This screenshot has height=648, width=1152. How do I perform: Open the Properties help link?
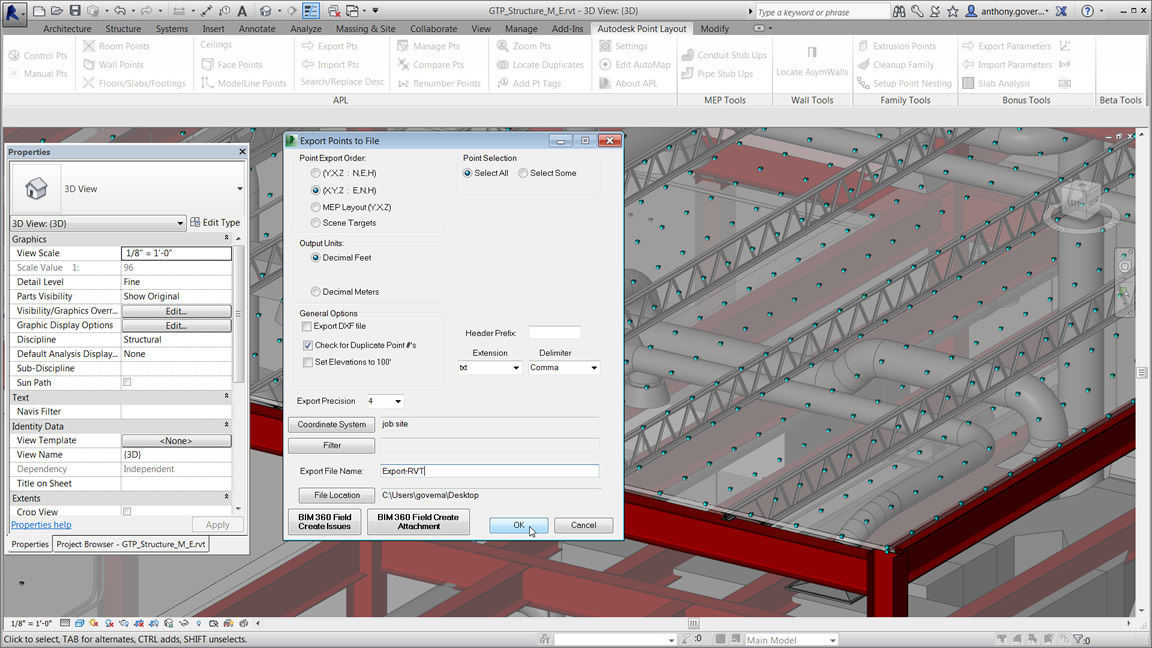[40, 524]
